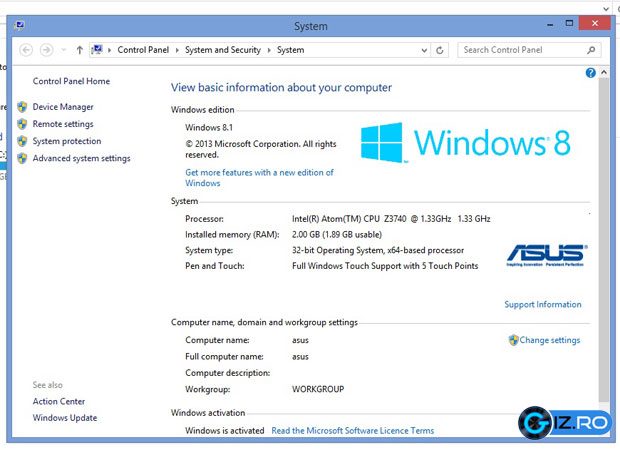The image size is (620, 450).
Task: Click the shield icon beside System protection
Action: 22,141
